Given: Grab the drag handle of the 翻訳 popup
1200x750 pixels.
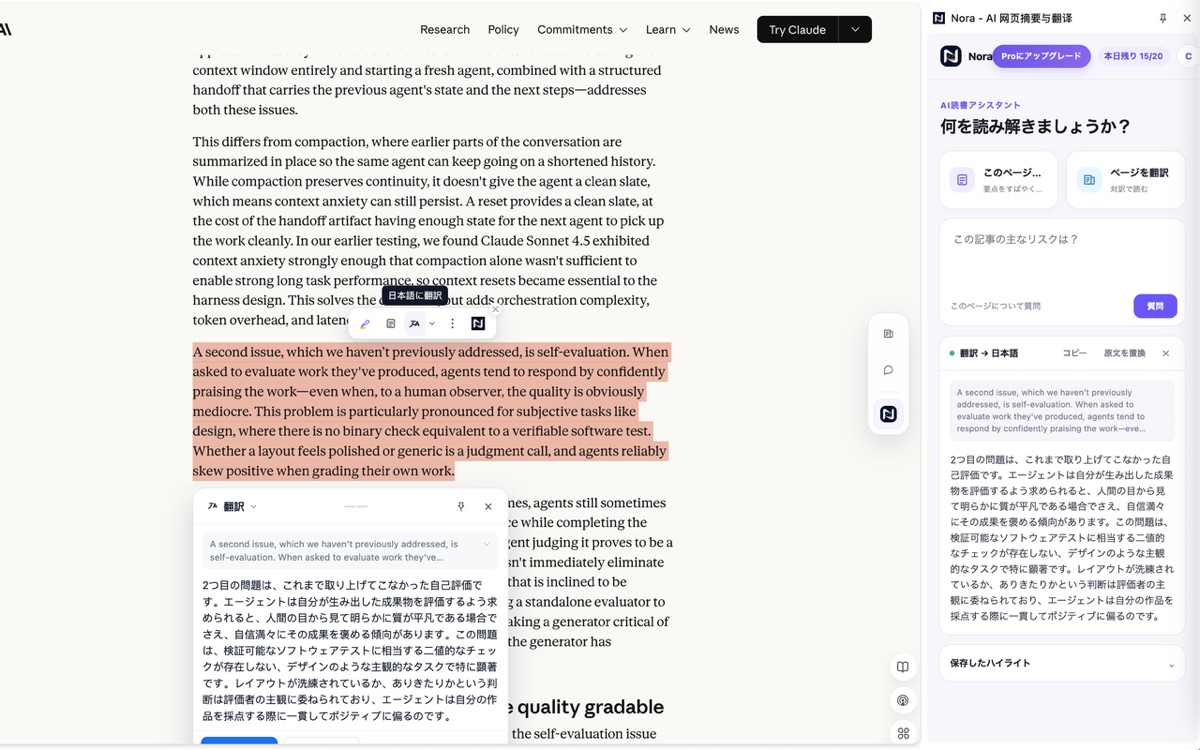Looking at the screenshot, I should click(x=356, y=507).
